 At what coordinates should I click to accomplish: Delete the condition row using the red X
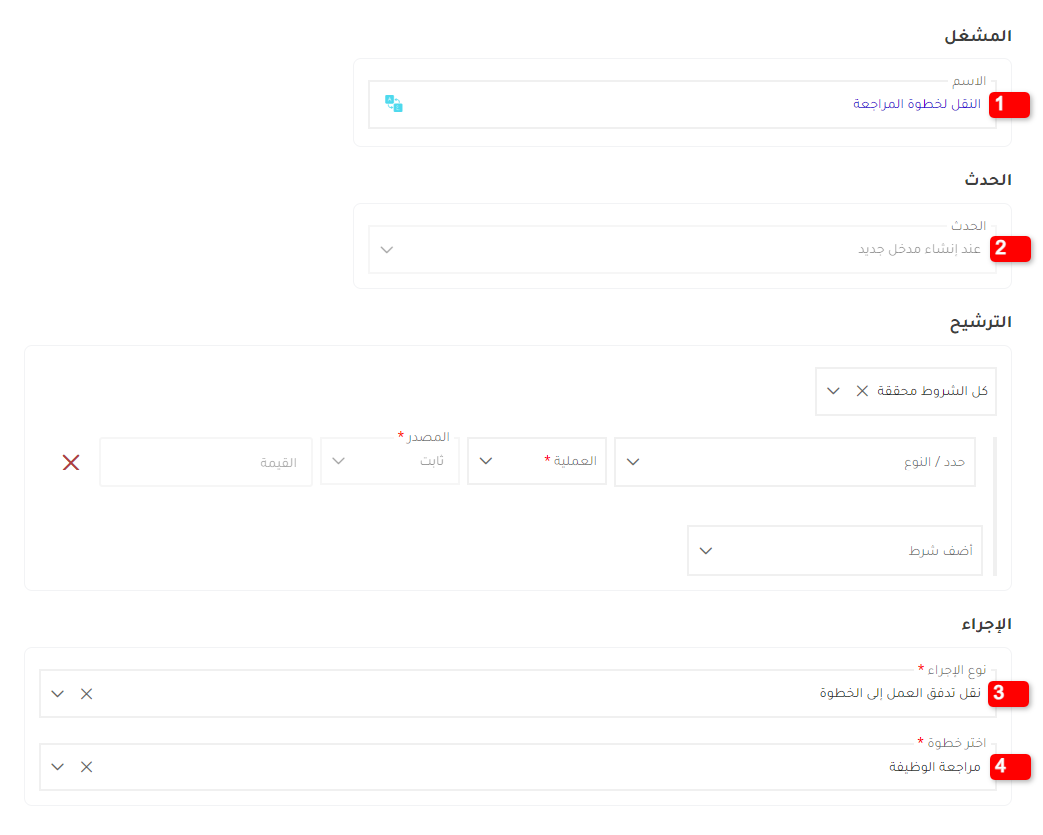70,462
